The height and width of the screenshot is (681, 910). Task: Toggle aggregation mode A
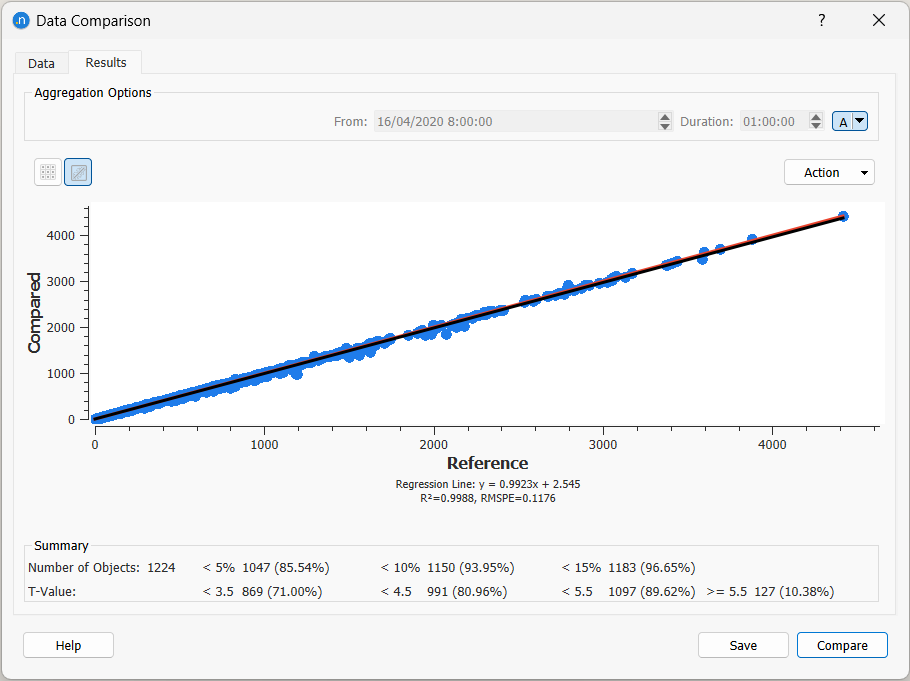tap(843, 120)
